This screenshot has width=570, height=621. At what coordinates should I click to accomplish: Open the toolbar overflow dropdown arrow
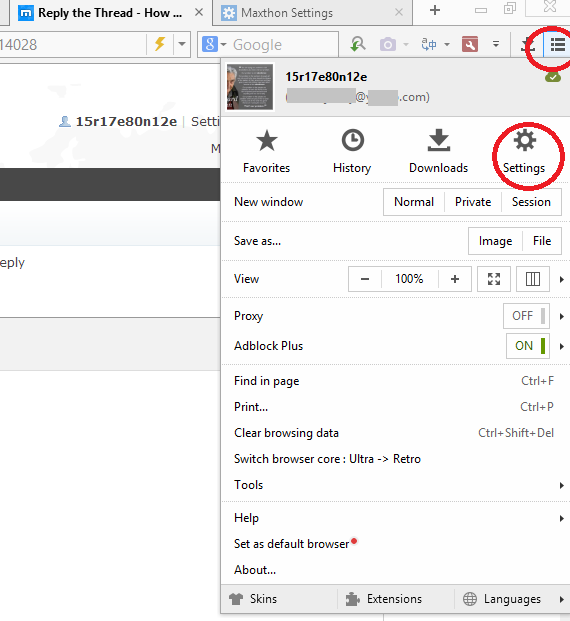click(x=496, y=44)
